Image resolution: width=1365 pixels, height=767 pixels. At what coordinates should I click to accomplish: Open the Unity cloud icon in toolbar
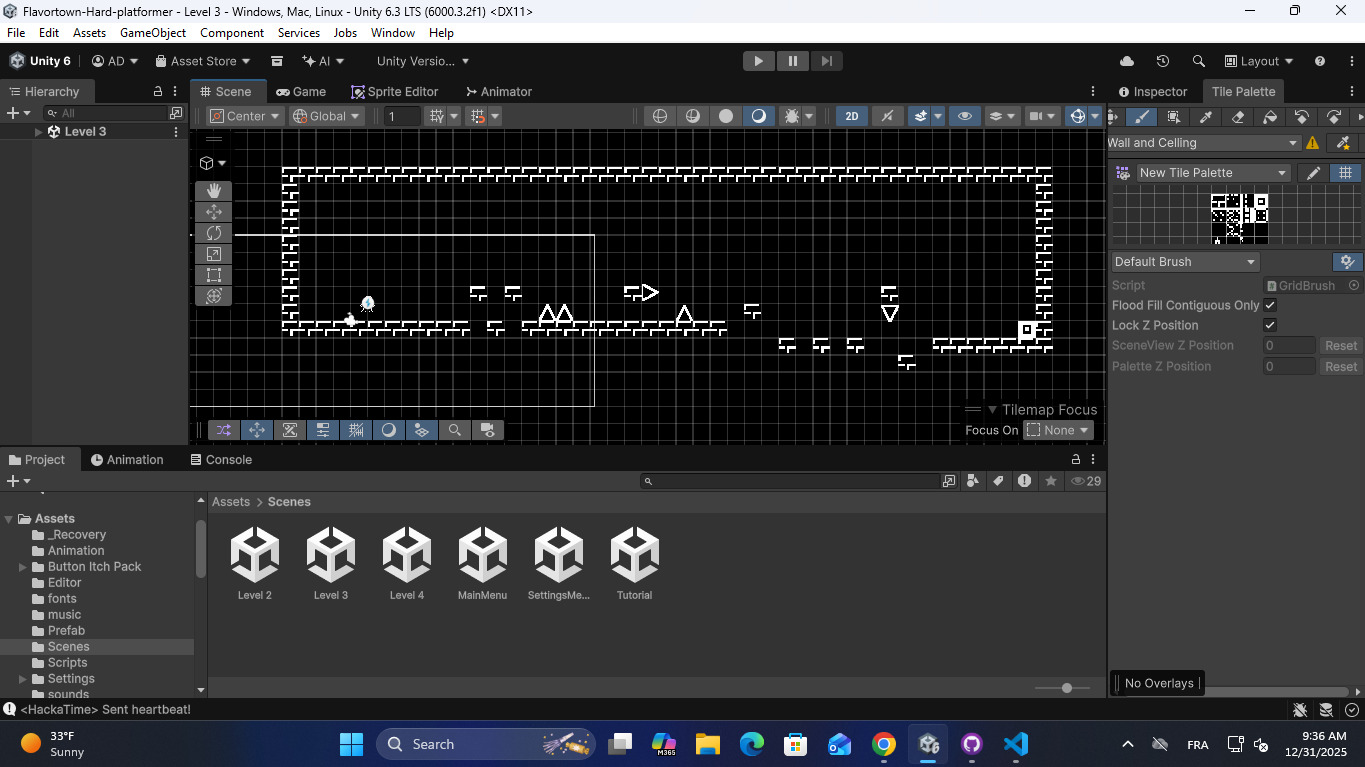point(1127,61)
